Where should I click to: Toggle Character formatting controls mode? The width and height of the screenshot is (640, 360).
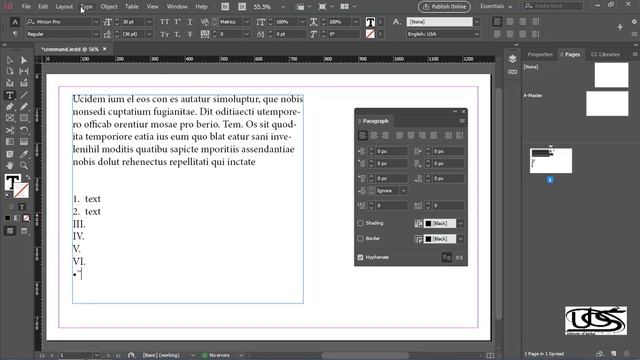tap(15, 22)
